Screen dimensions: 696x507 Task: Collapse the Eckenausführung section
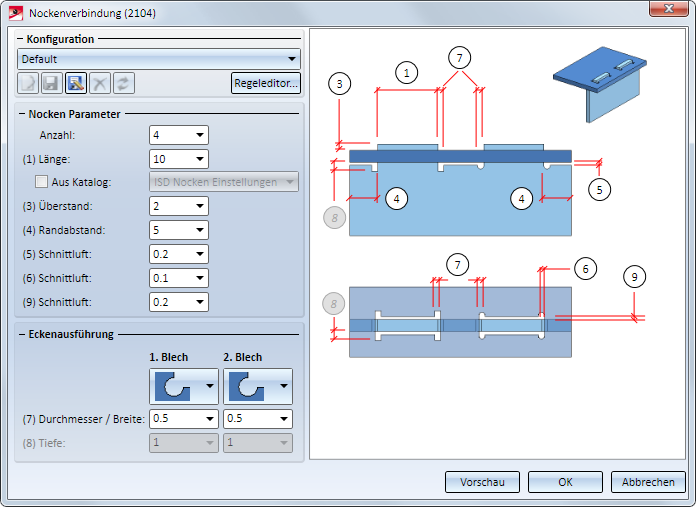(22, 334)
